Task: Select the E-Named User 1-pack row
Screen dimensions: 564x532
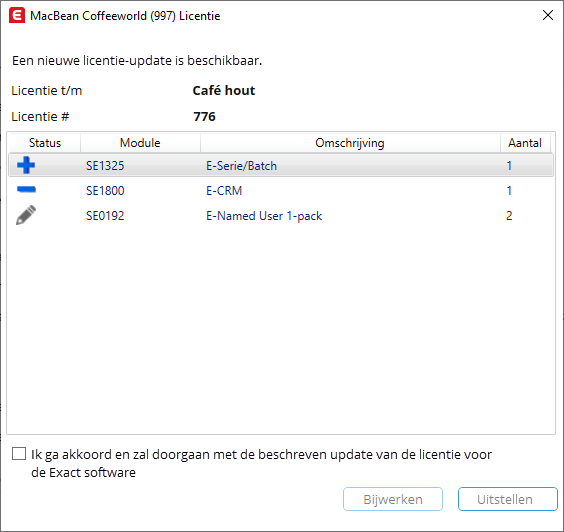Action: click(x=281, y=215)
